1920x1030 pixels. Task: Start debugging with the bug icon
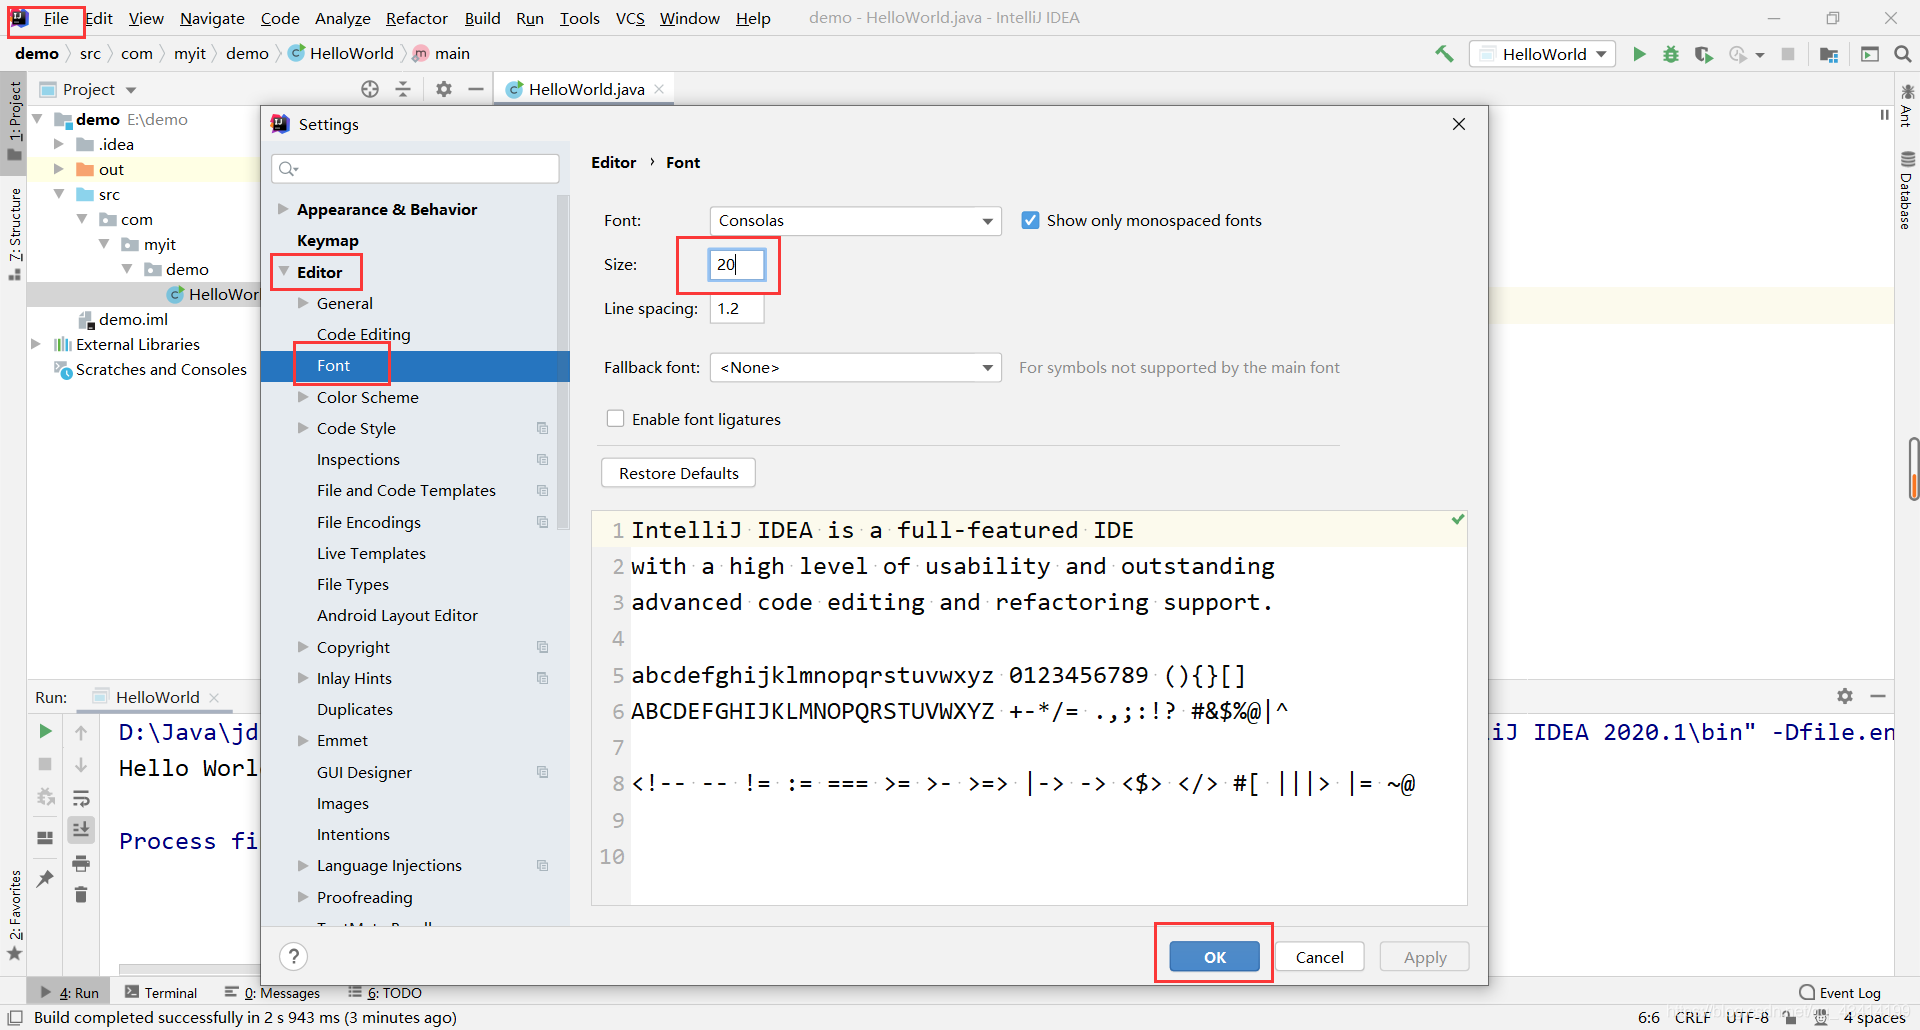tap(1671, 54)
